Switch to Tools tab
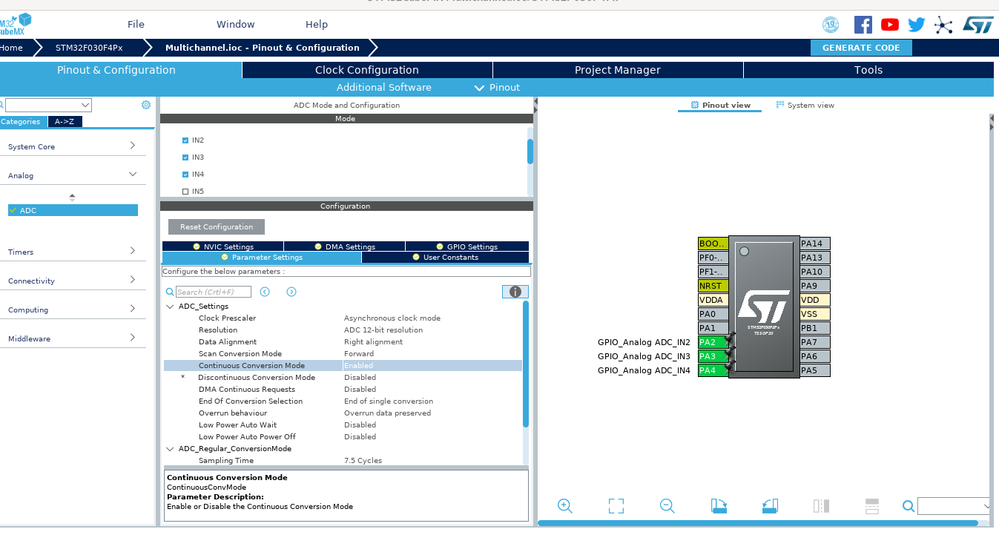The width and height of the screenshot is (999, 533). 868,70
